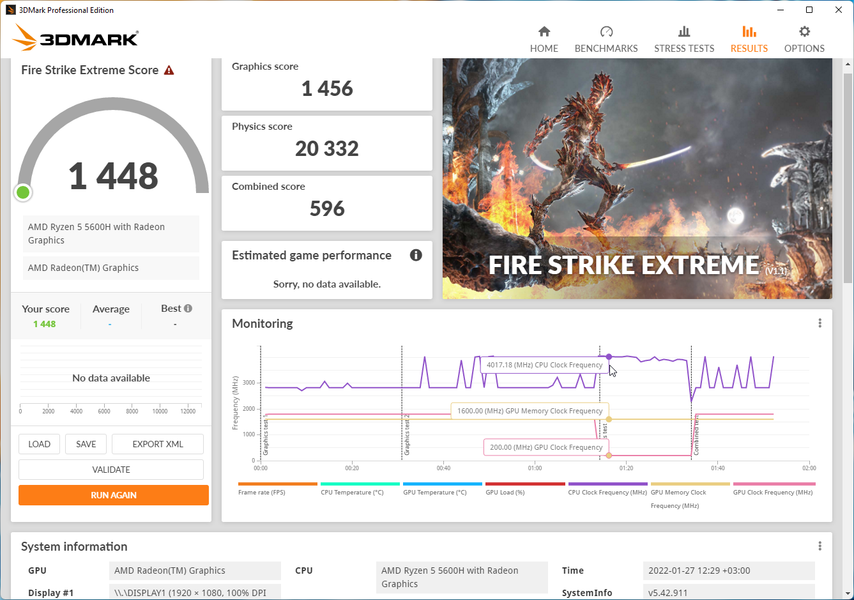Click the Fire Strike Extreme banner image
The height and width of the screenshot is (600, 854).
click(637, 179)
